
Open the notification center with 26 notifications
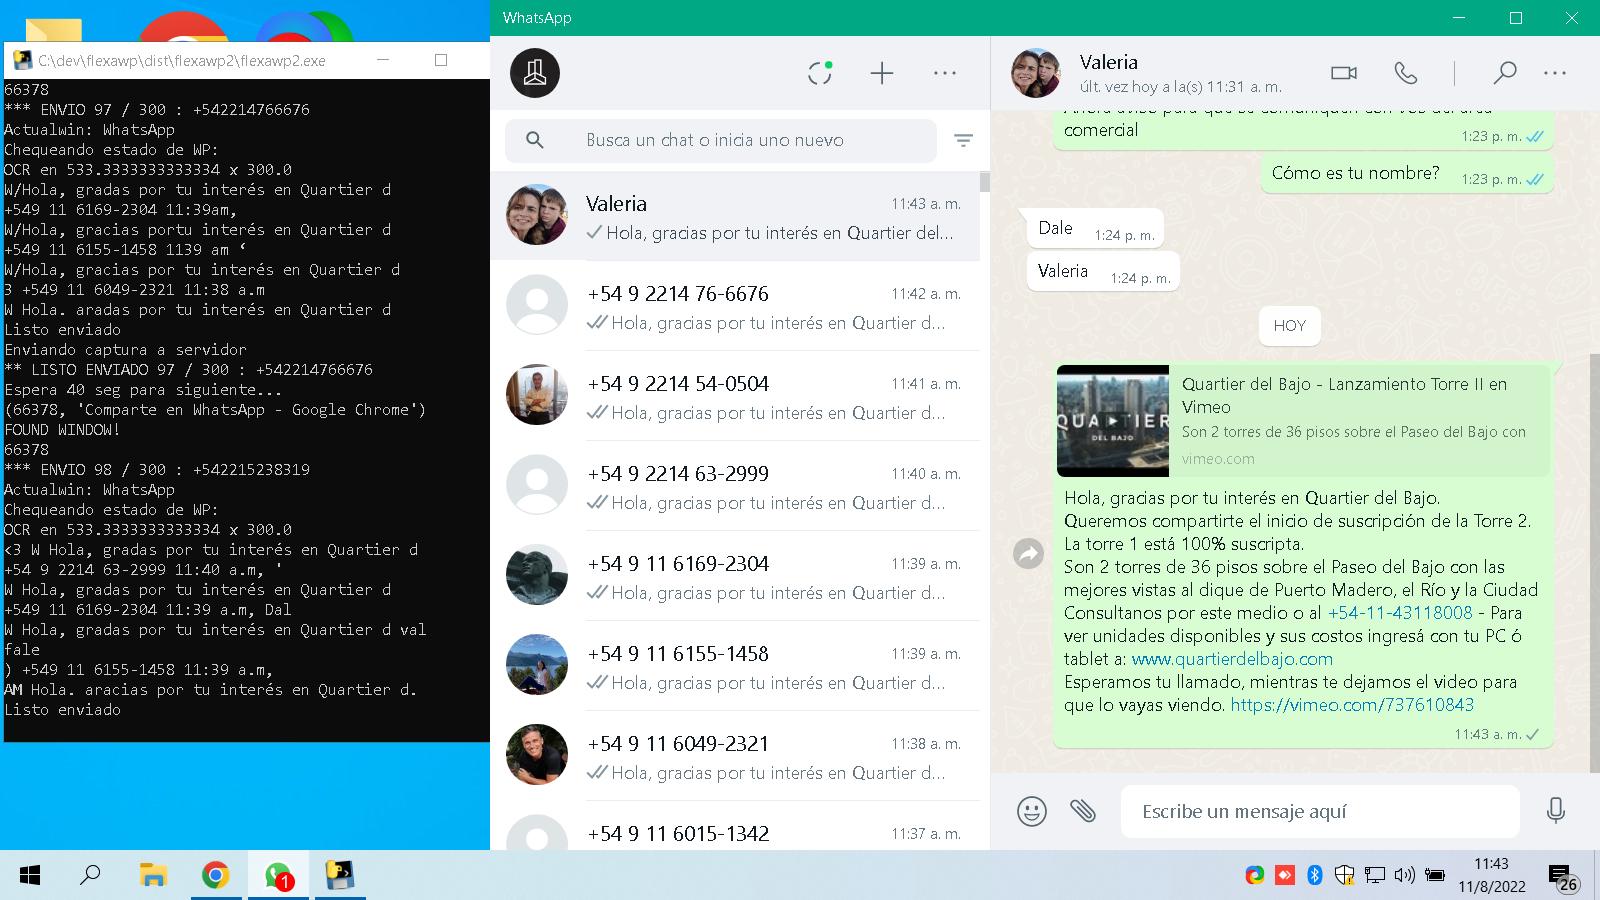click(1563, 878)
